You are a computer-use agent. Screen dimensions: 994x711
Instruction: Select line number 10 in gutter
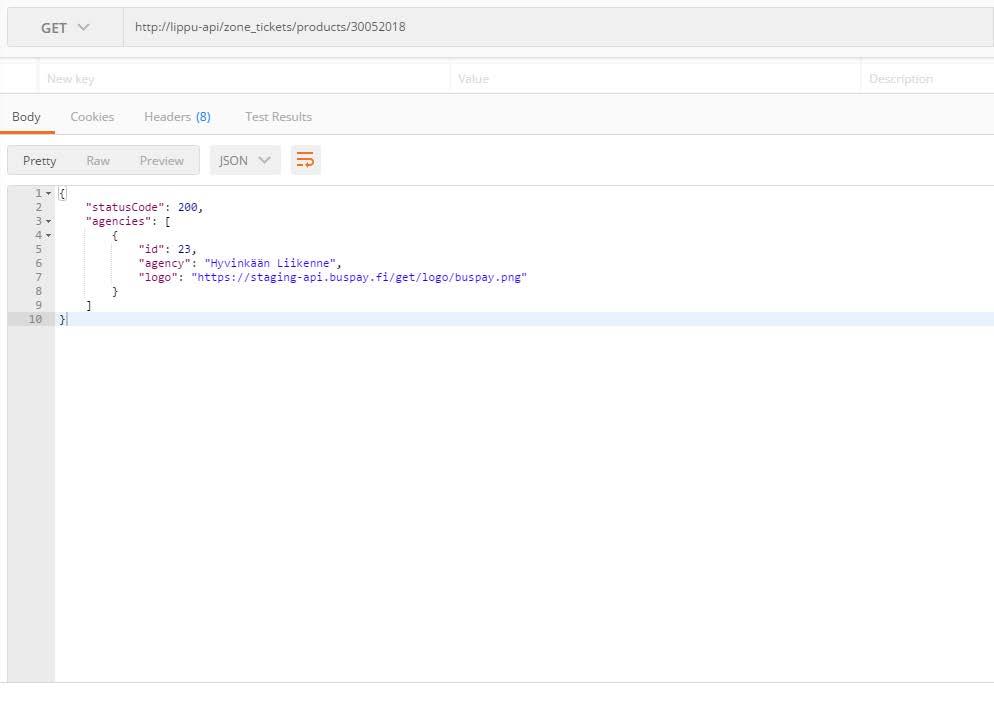[35, 319]
